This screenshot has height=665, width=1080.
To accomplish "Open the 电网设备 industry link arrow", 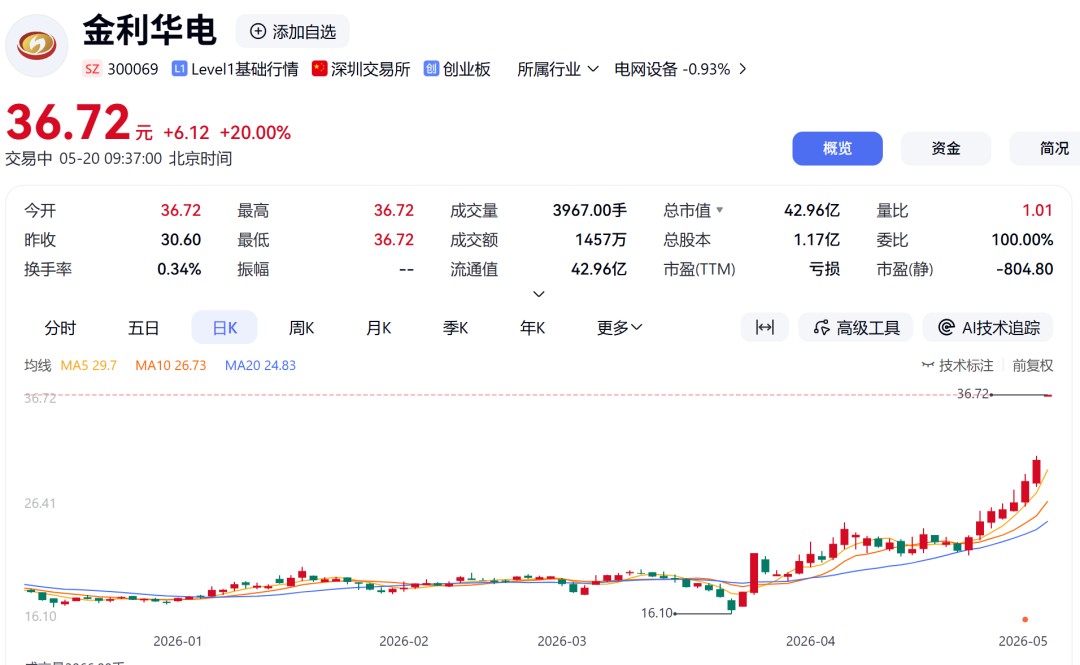I will [x=742, y=69].
